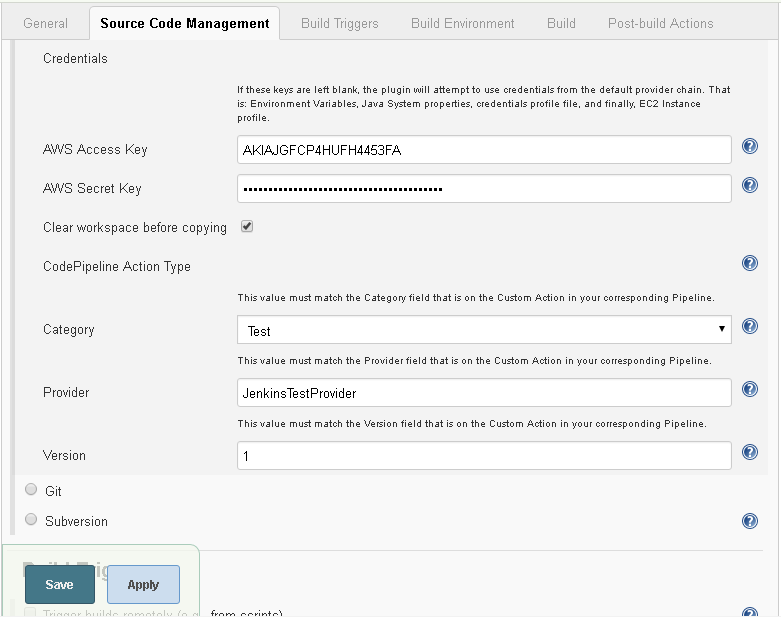The height and width of the screenshot is (617, 781).
Task: Click the Git option label
Action: pos(53,491)
